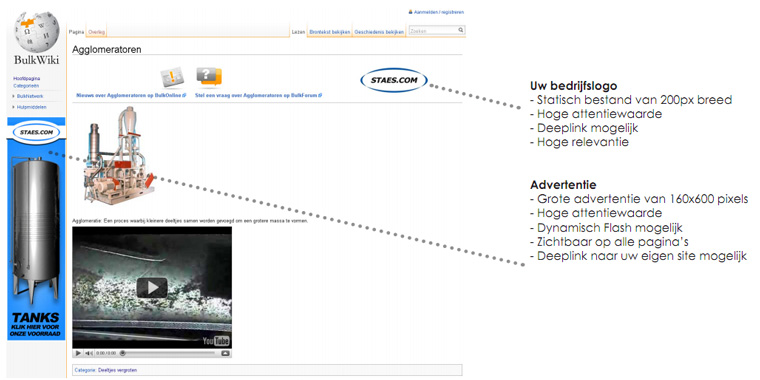Click the Categorie link in the footer box

84,370
